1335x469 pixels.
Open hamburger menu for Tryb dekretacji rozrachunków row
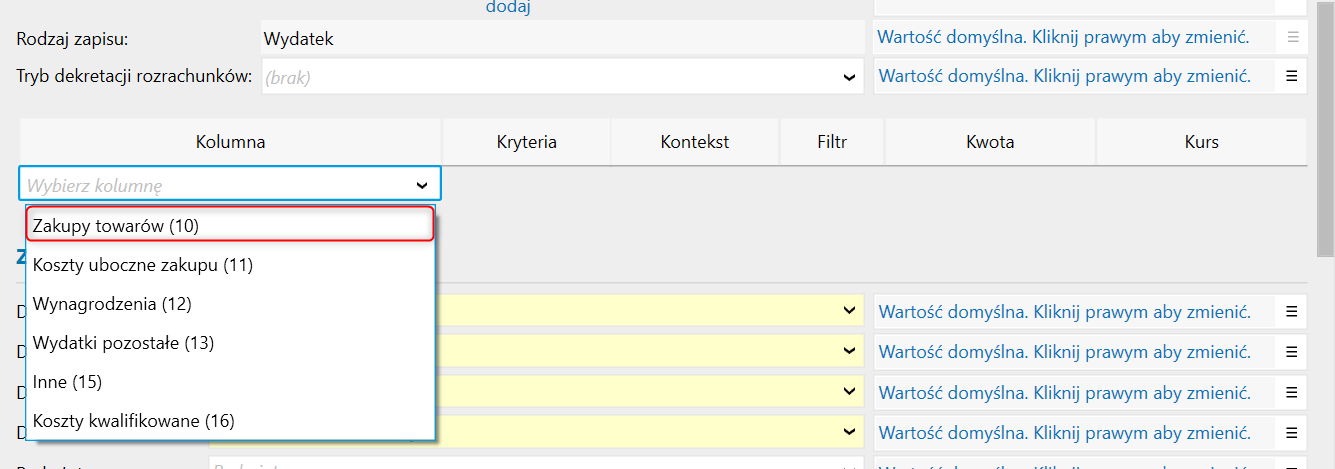pyautogui.click(x=1291, y=76)
